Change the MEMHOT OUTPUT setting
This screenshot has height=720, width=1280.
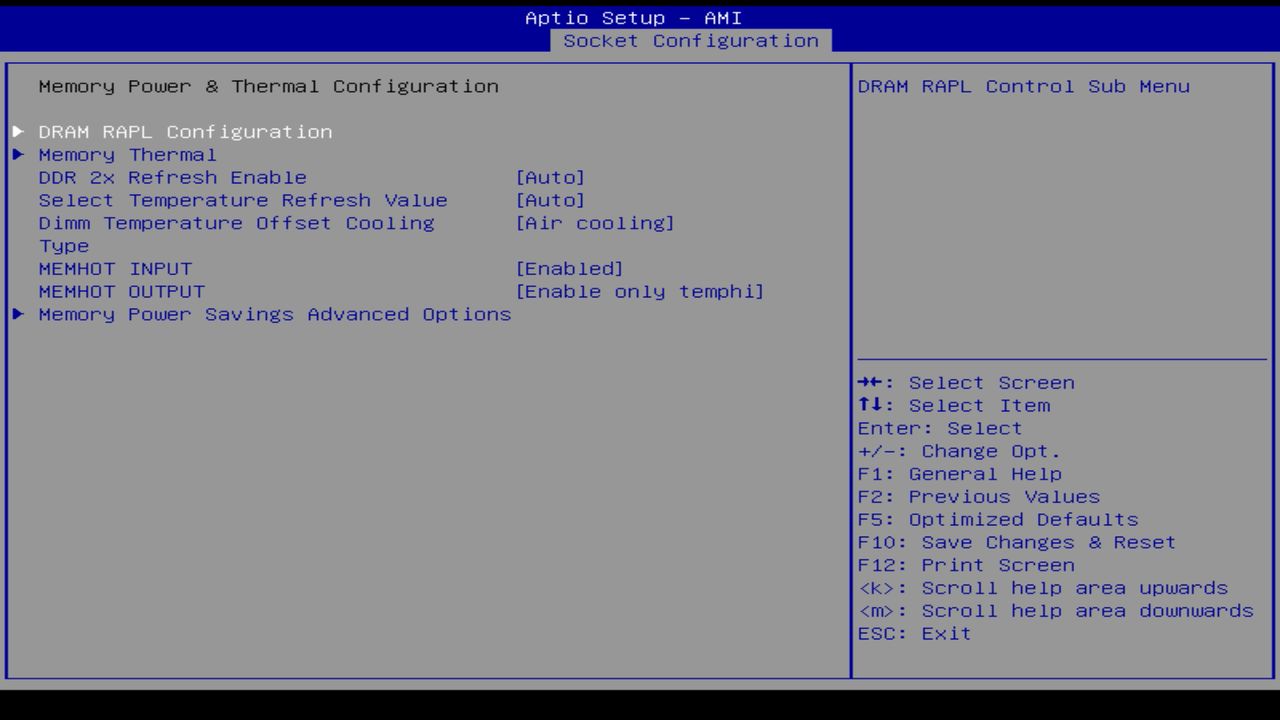pos(640,291)
